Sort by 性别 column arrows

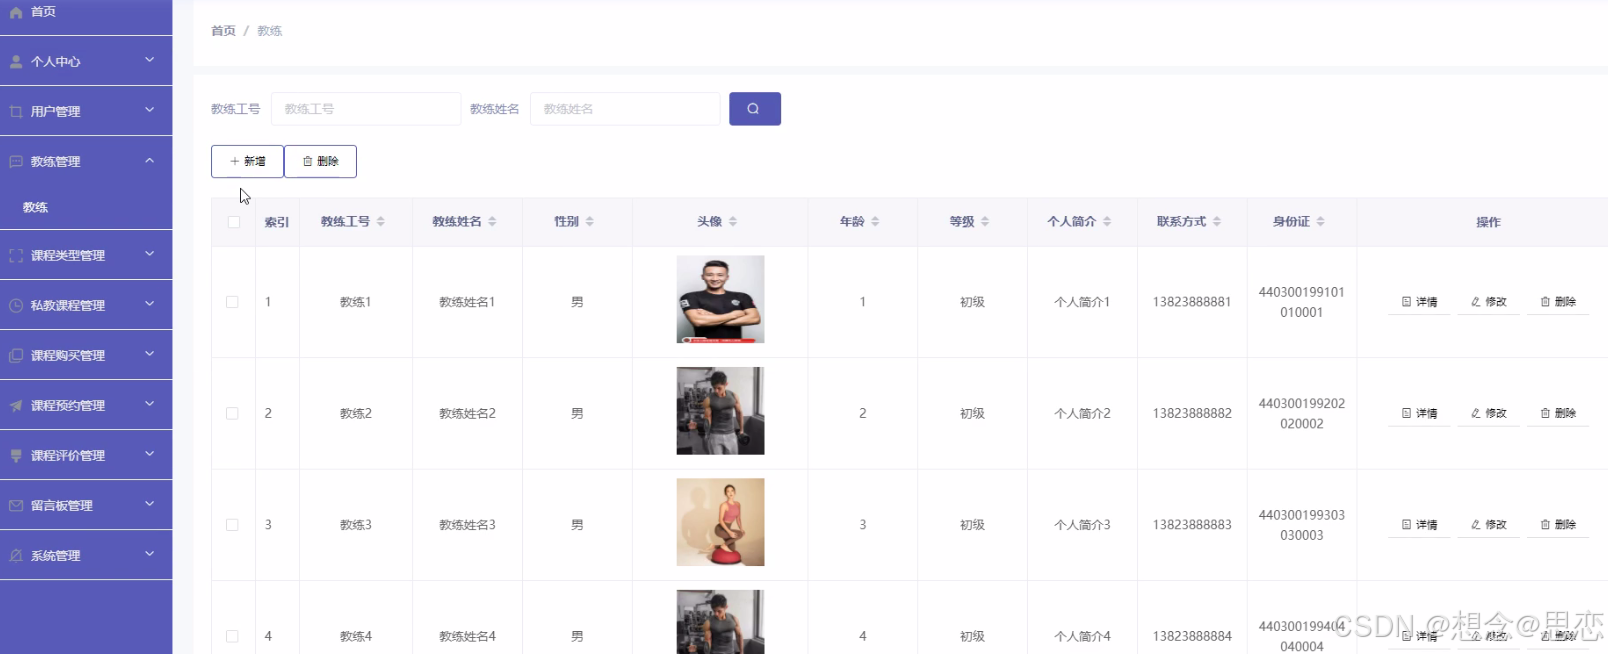point(589,222)
